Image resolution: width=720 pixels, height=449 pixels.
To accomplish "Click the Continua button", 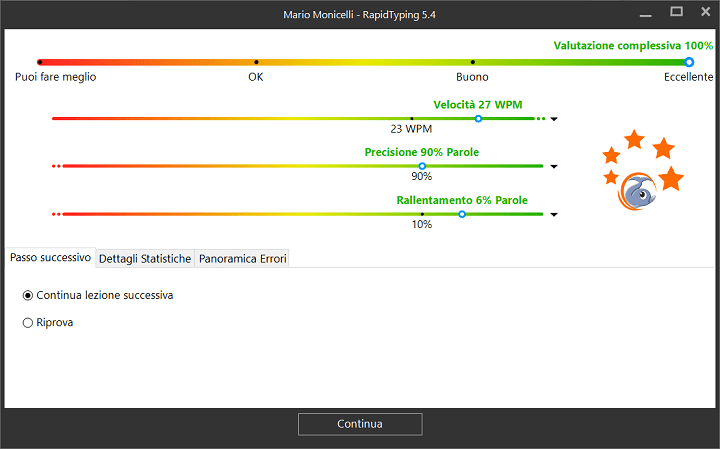I will pyautogui.click(x=360, y=424).
